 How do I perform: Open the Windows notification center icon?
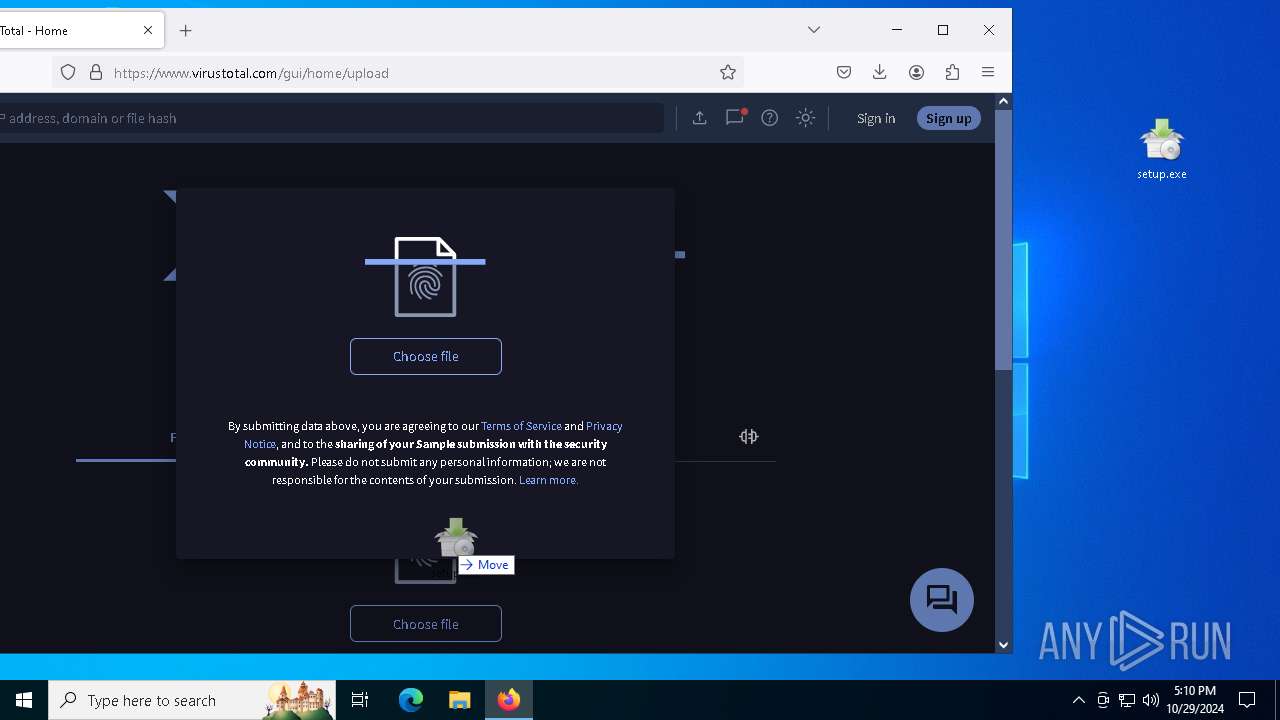[1247, 700]
